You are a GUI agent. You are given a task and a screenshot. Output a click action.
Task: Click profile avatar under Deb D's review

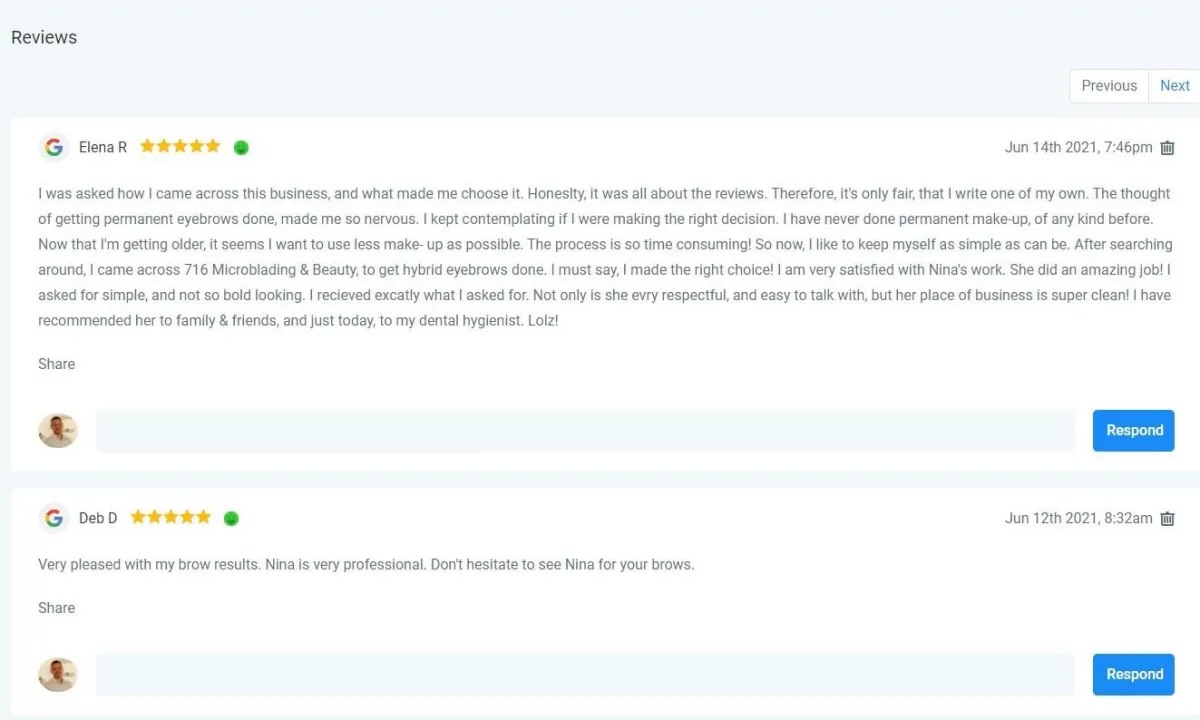(58, 674)
